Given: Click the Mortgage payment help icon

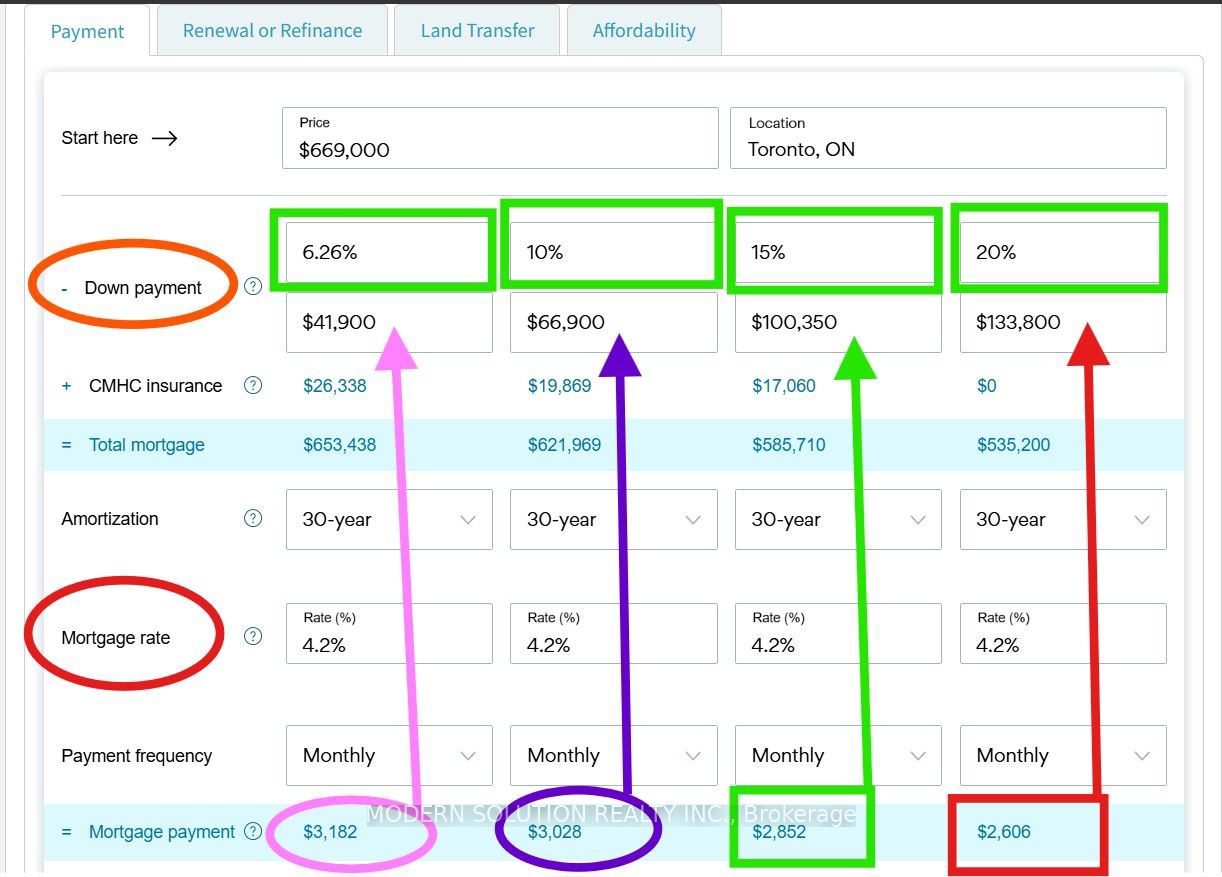Looking at the screenshot, I should click(253, 830).
